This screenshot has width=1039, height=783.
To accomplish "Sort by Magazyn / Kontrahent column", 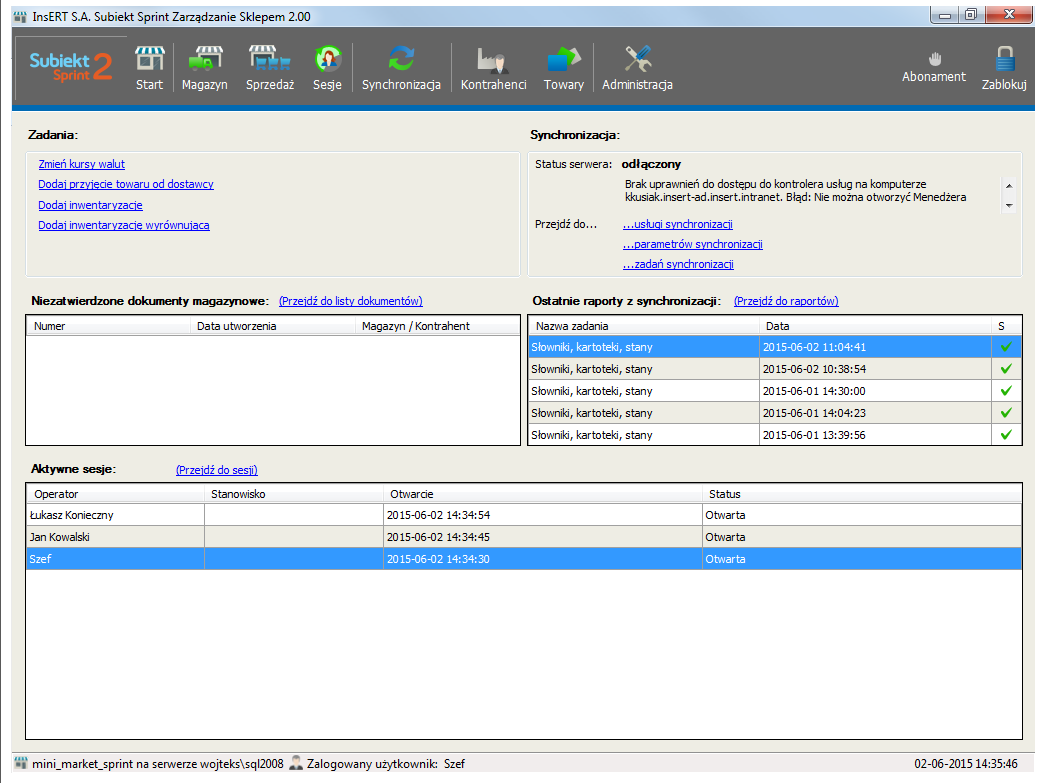I will [437, 326].
